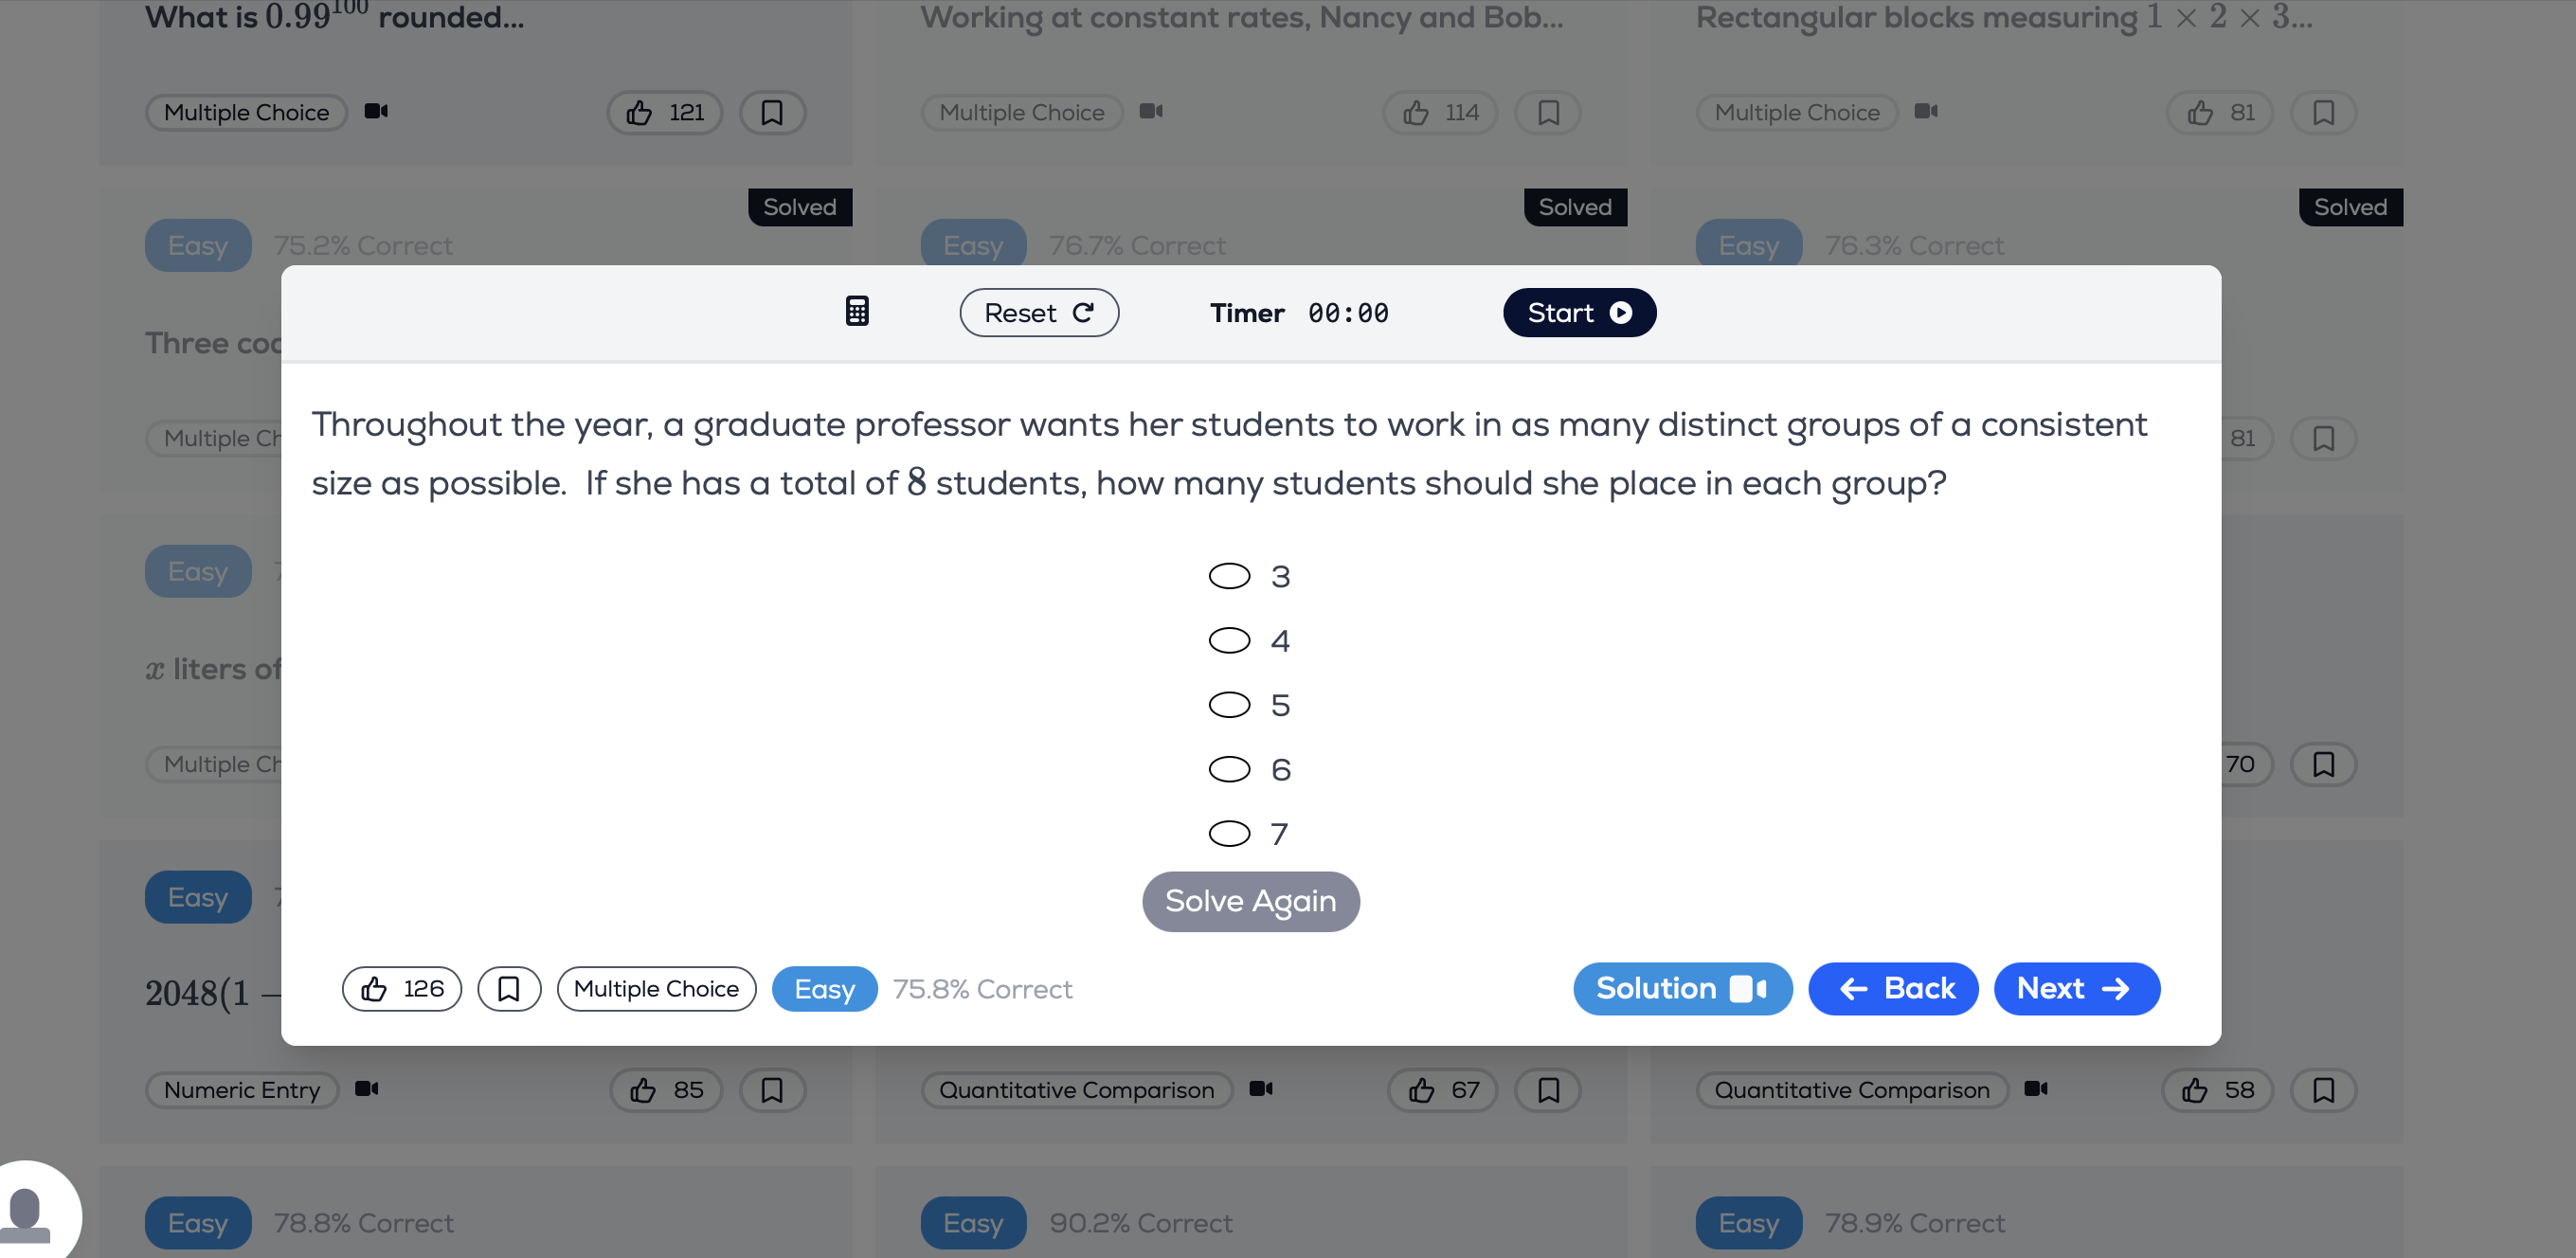
Task: Select answer choice 3
Action: point(1229,576)
